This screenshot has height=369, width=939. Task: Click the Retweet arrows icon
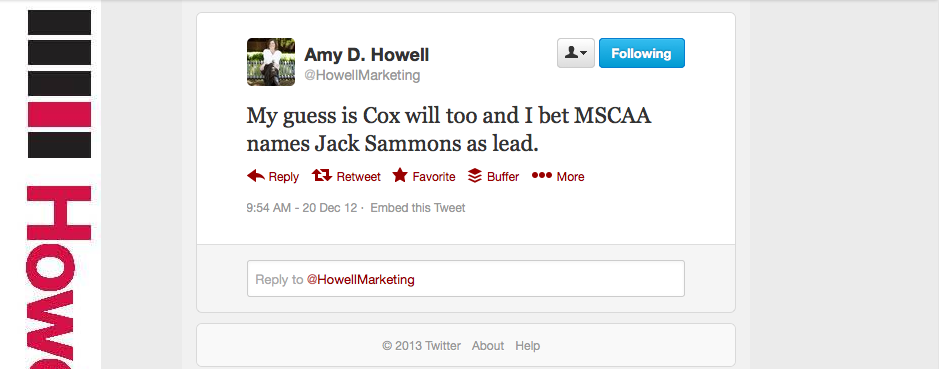[322, 176]
